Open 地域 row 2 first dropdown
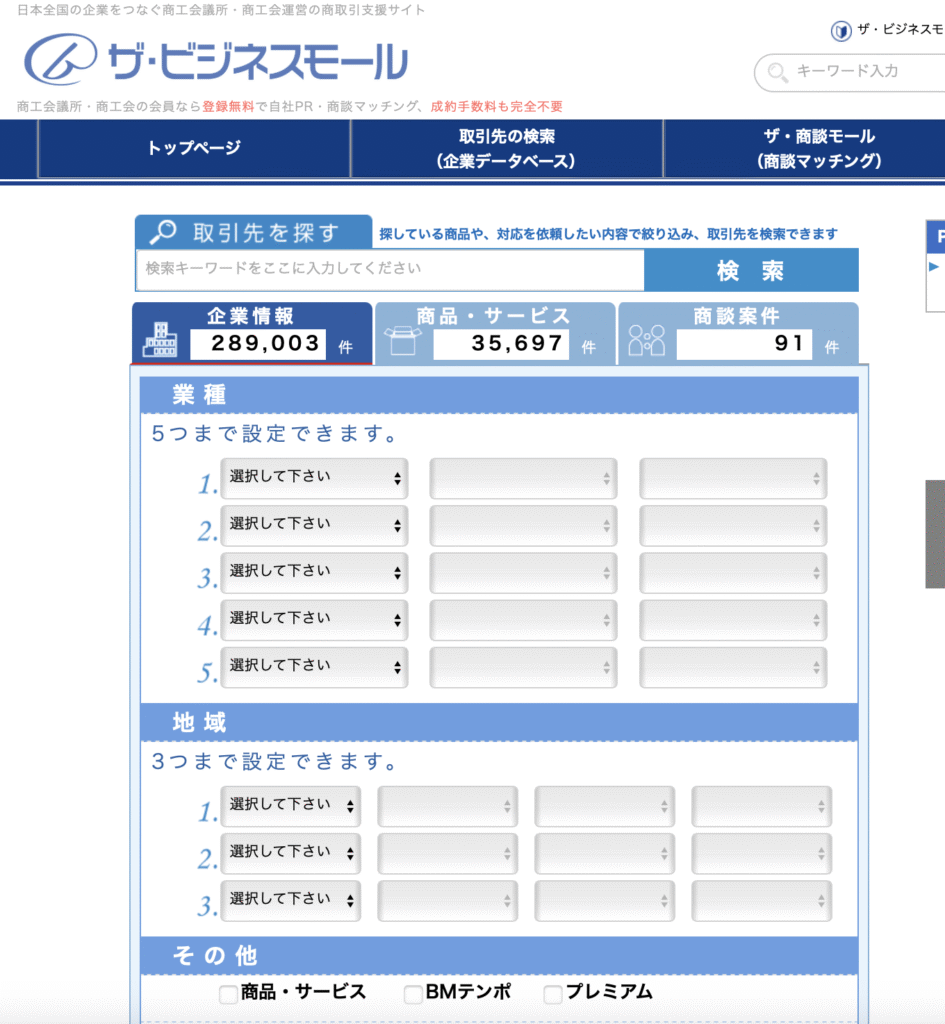 [x=291, y=853]
